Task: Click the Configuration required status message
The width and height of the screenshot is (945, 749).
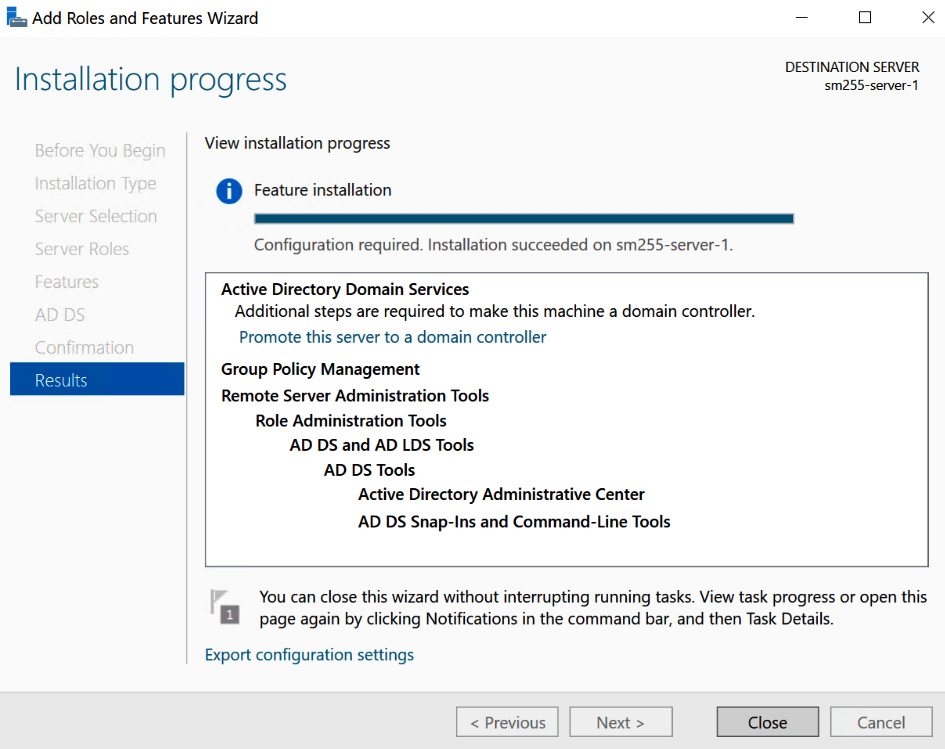Action: tap(494, 245)
